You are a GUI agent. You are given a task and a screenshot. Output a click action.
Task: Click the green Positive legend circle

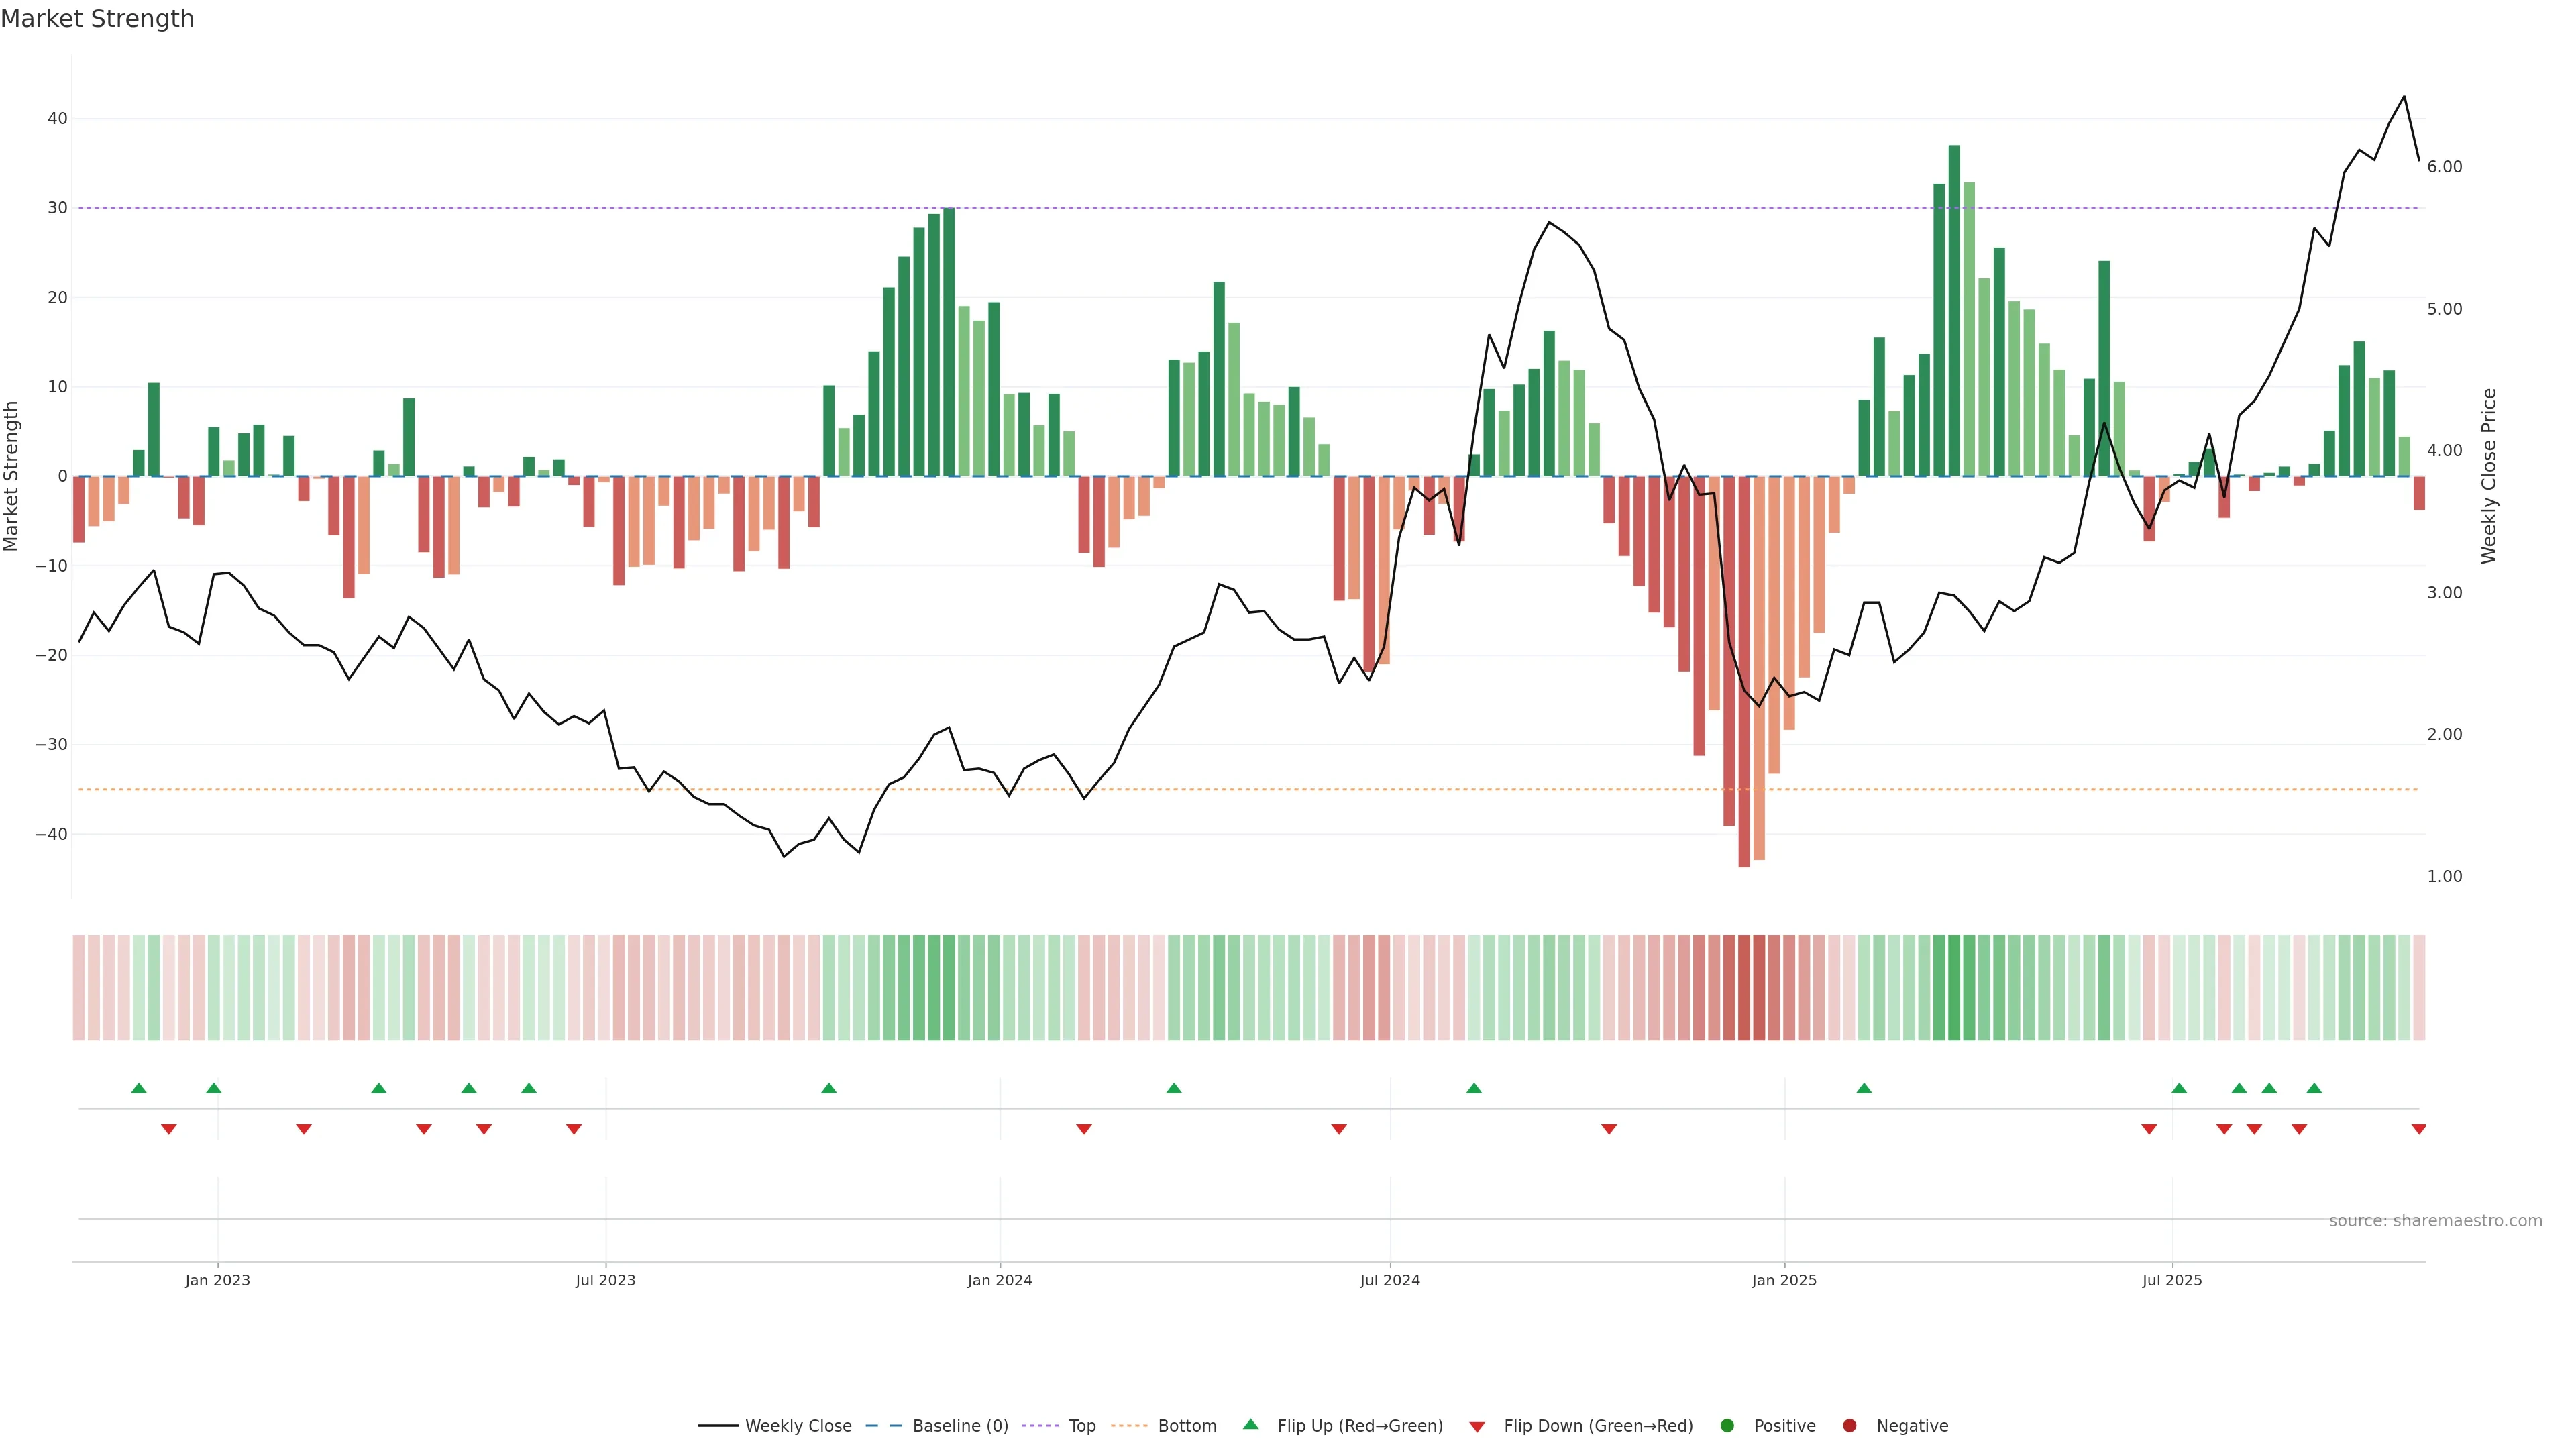(1727, 1426)
